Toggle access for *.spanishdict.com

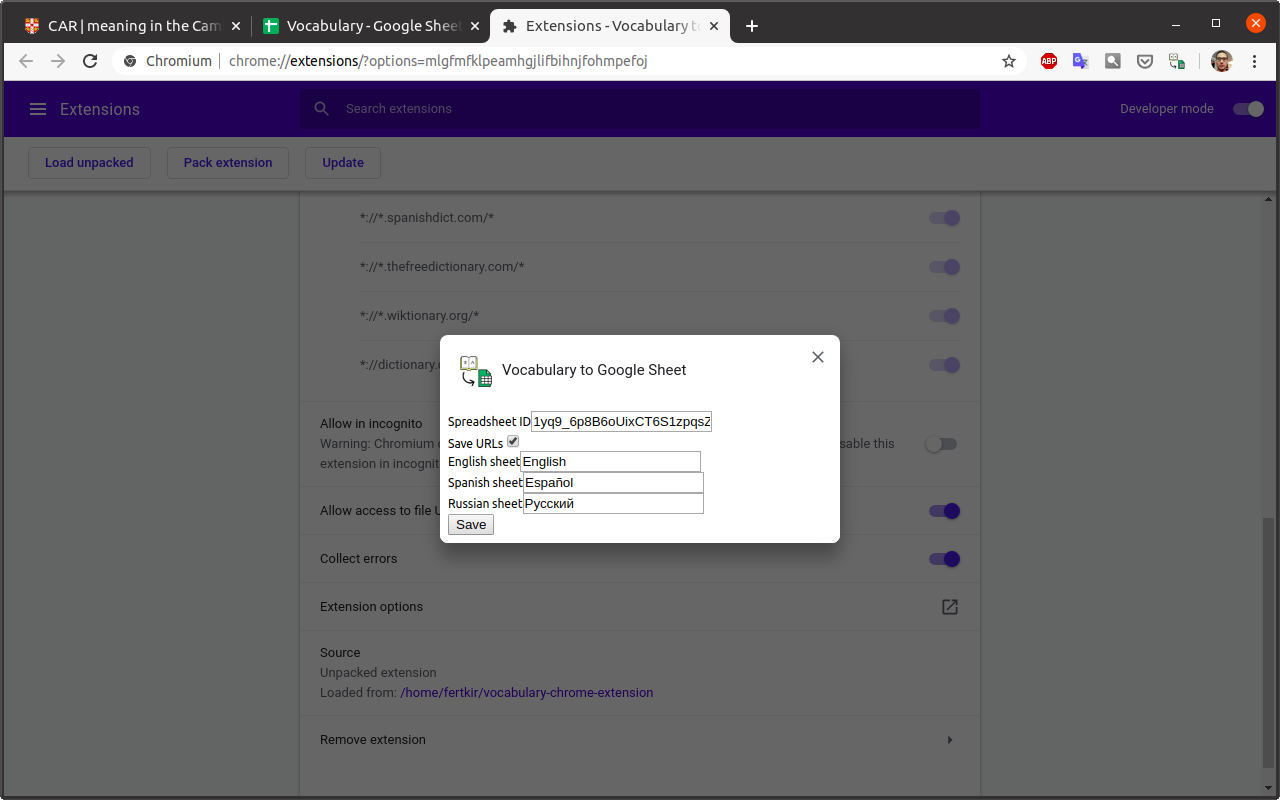click(944, 218)
